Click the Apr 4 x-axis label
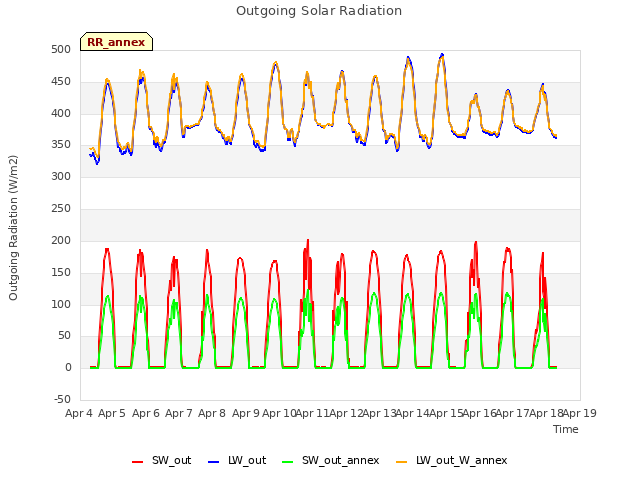Image resolution: width=640 pixels, height=480 pixels. [79, 413]
